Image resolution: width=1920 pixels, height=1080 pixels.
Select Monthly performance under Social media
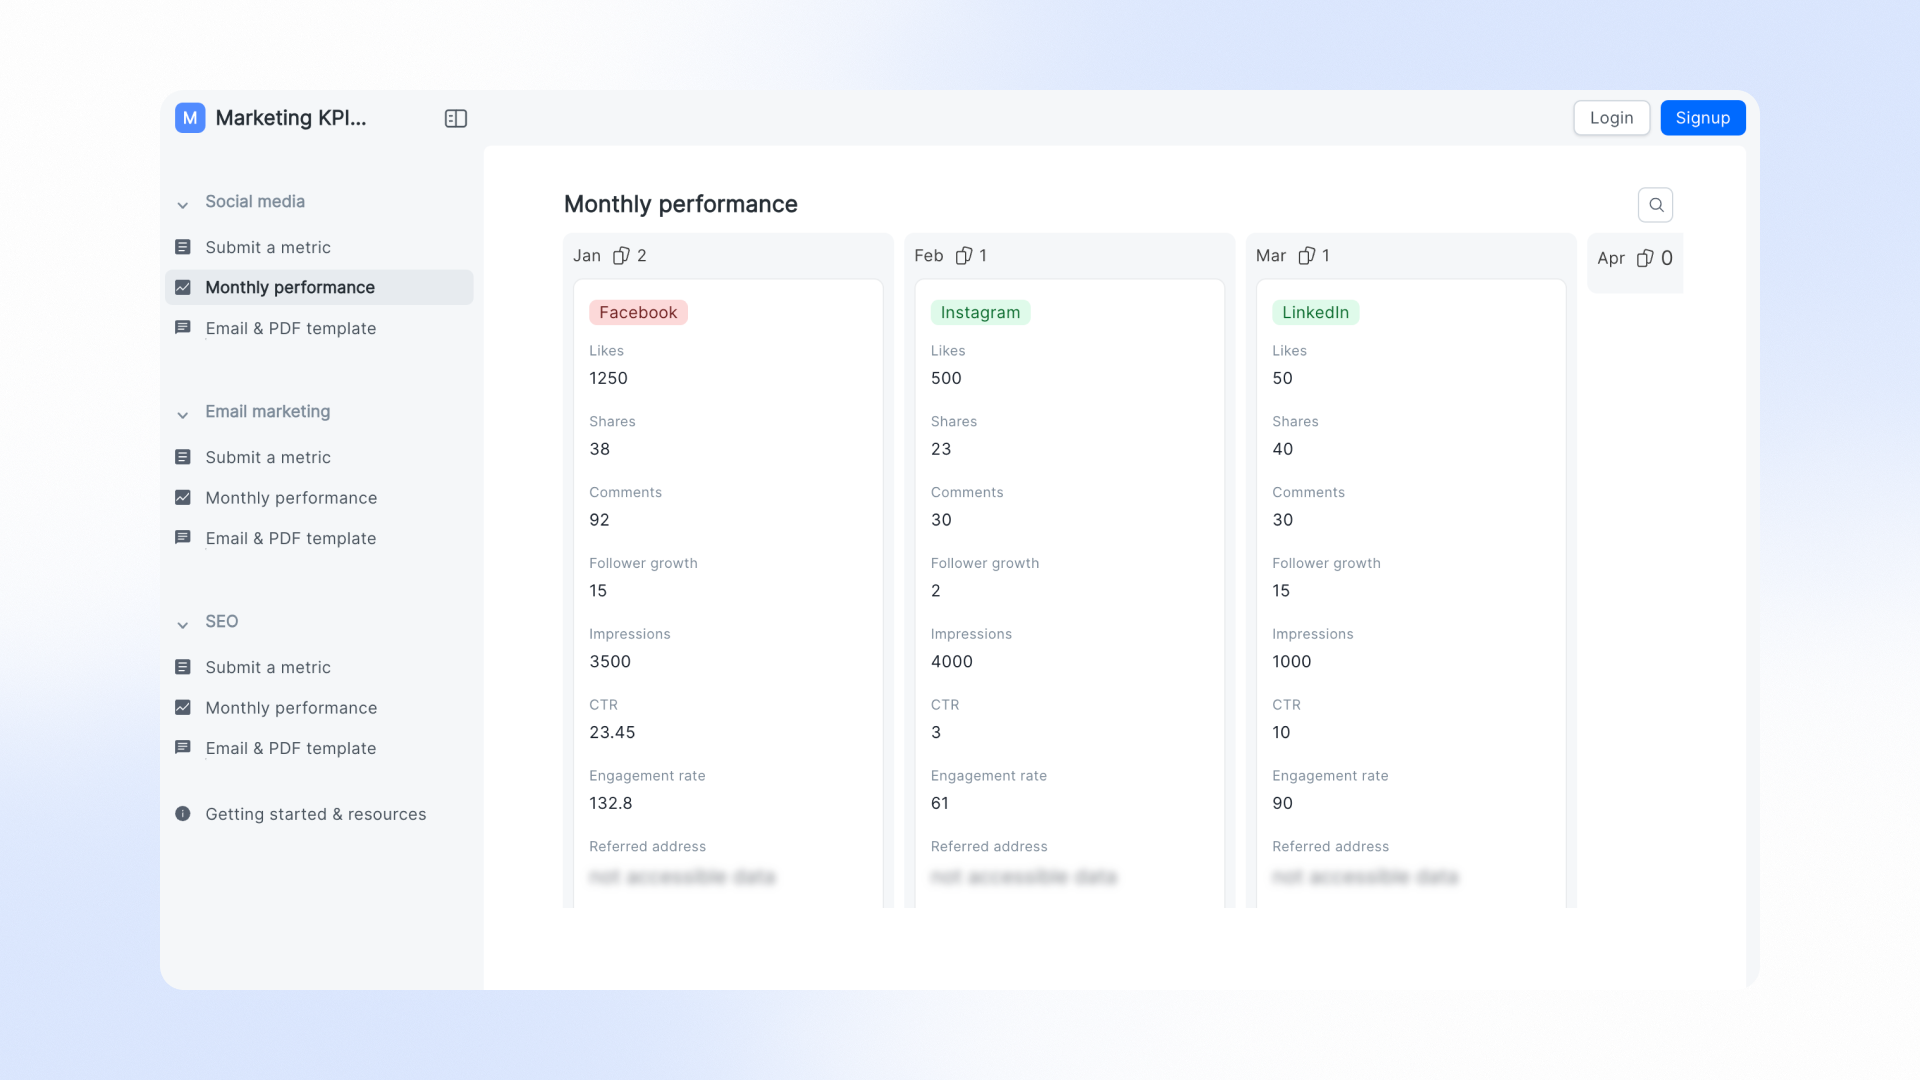coord(319,287)
